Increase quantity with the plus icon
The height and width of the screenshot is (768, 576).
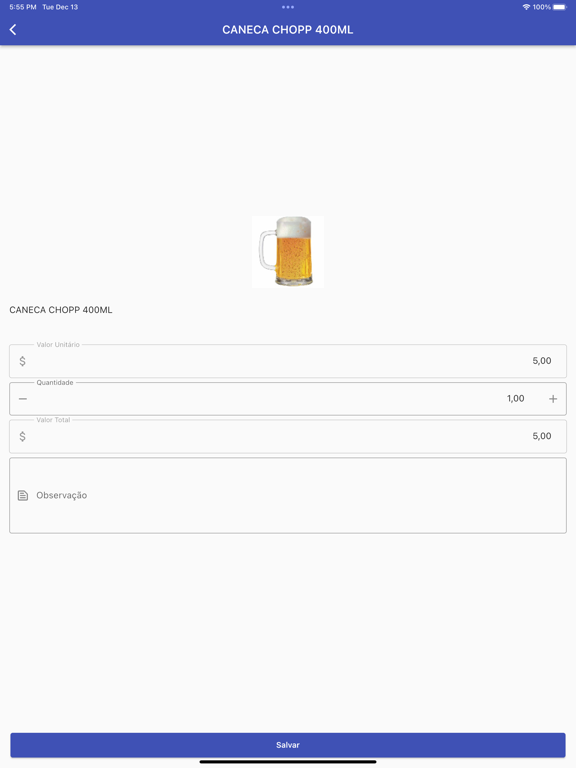[x=553, y=399]
